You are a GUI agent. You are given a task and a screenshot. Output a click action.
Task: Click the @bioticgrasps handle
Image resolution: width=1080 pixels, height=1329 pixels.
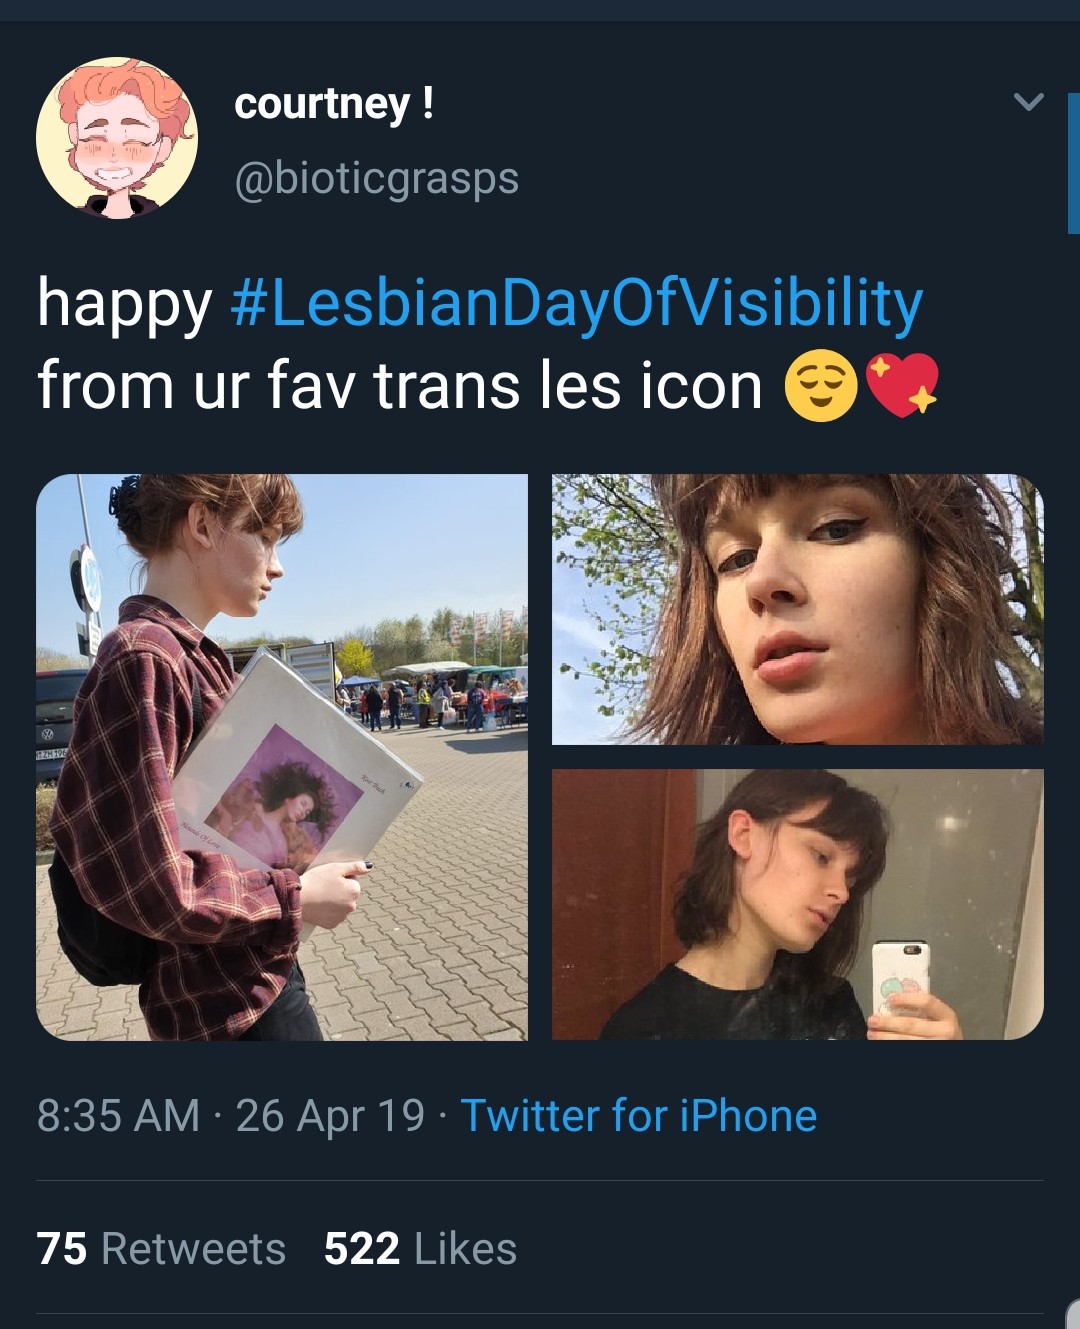[x=377, y=179]
